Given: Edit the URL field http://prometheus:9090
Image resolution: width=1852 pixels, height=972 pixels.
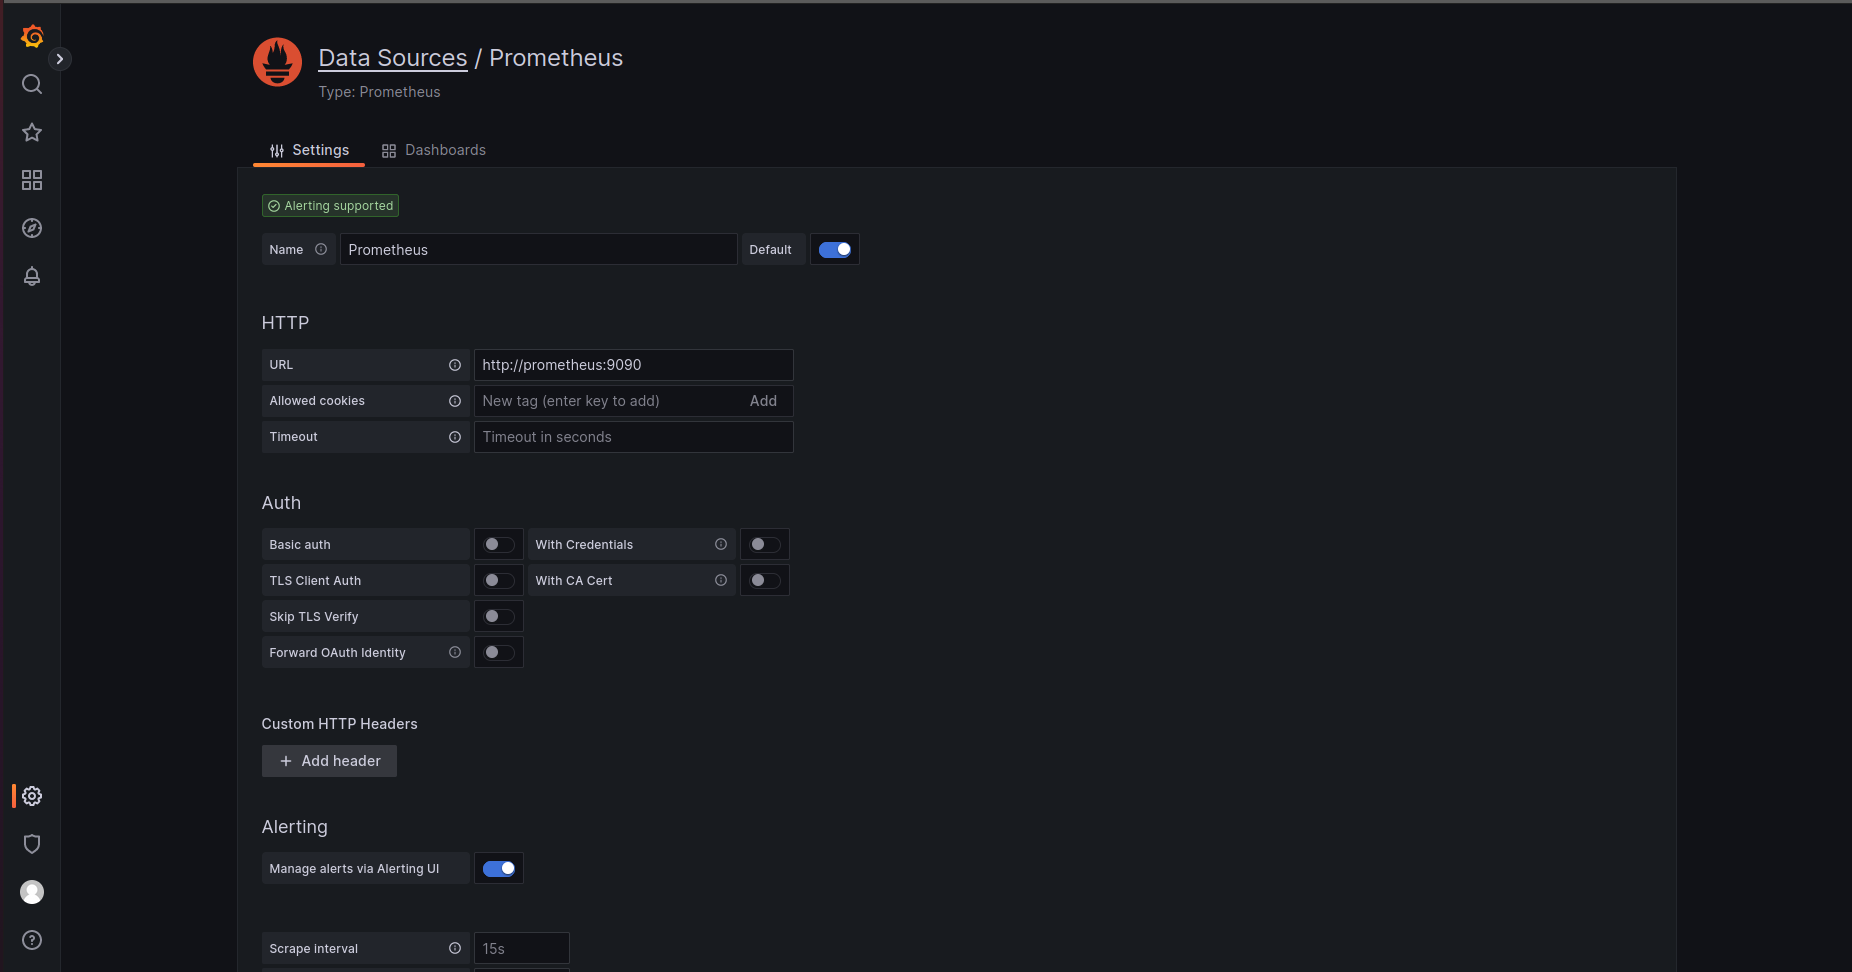Looking at the screenshot, I should 633,365.
